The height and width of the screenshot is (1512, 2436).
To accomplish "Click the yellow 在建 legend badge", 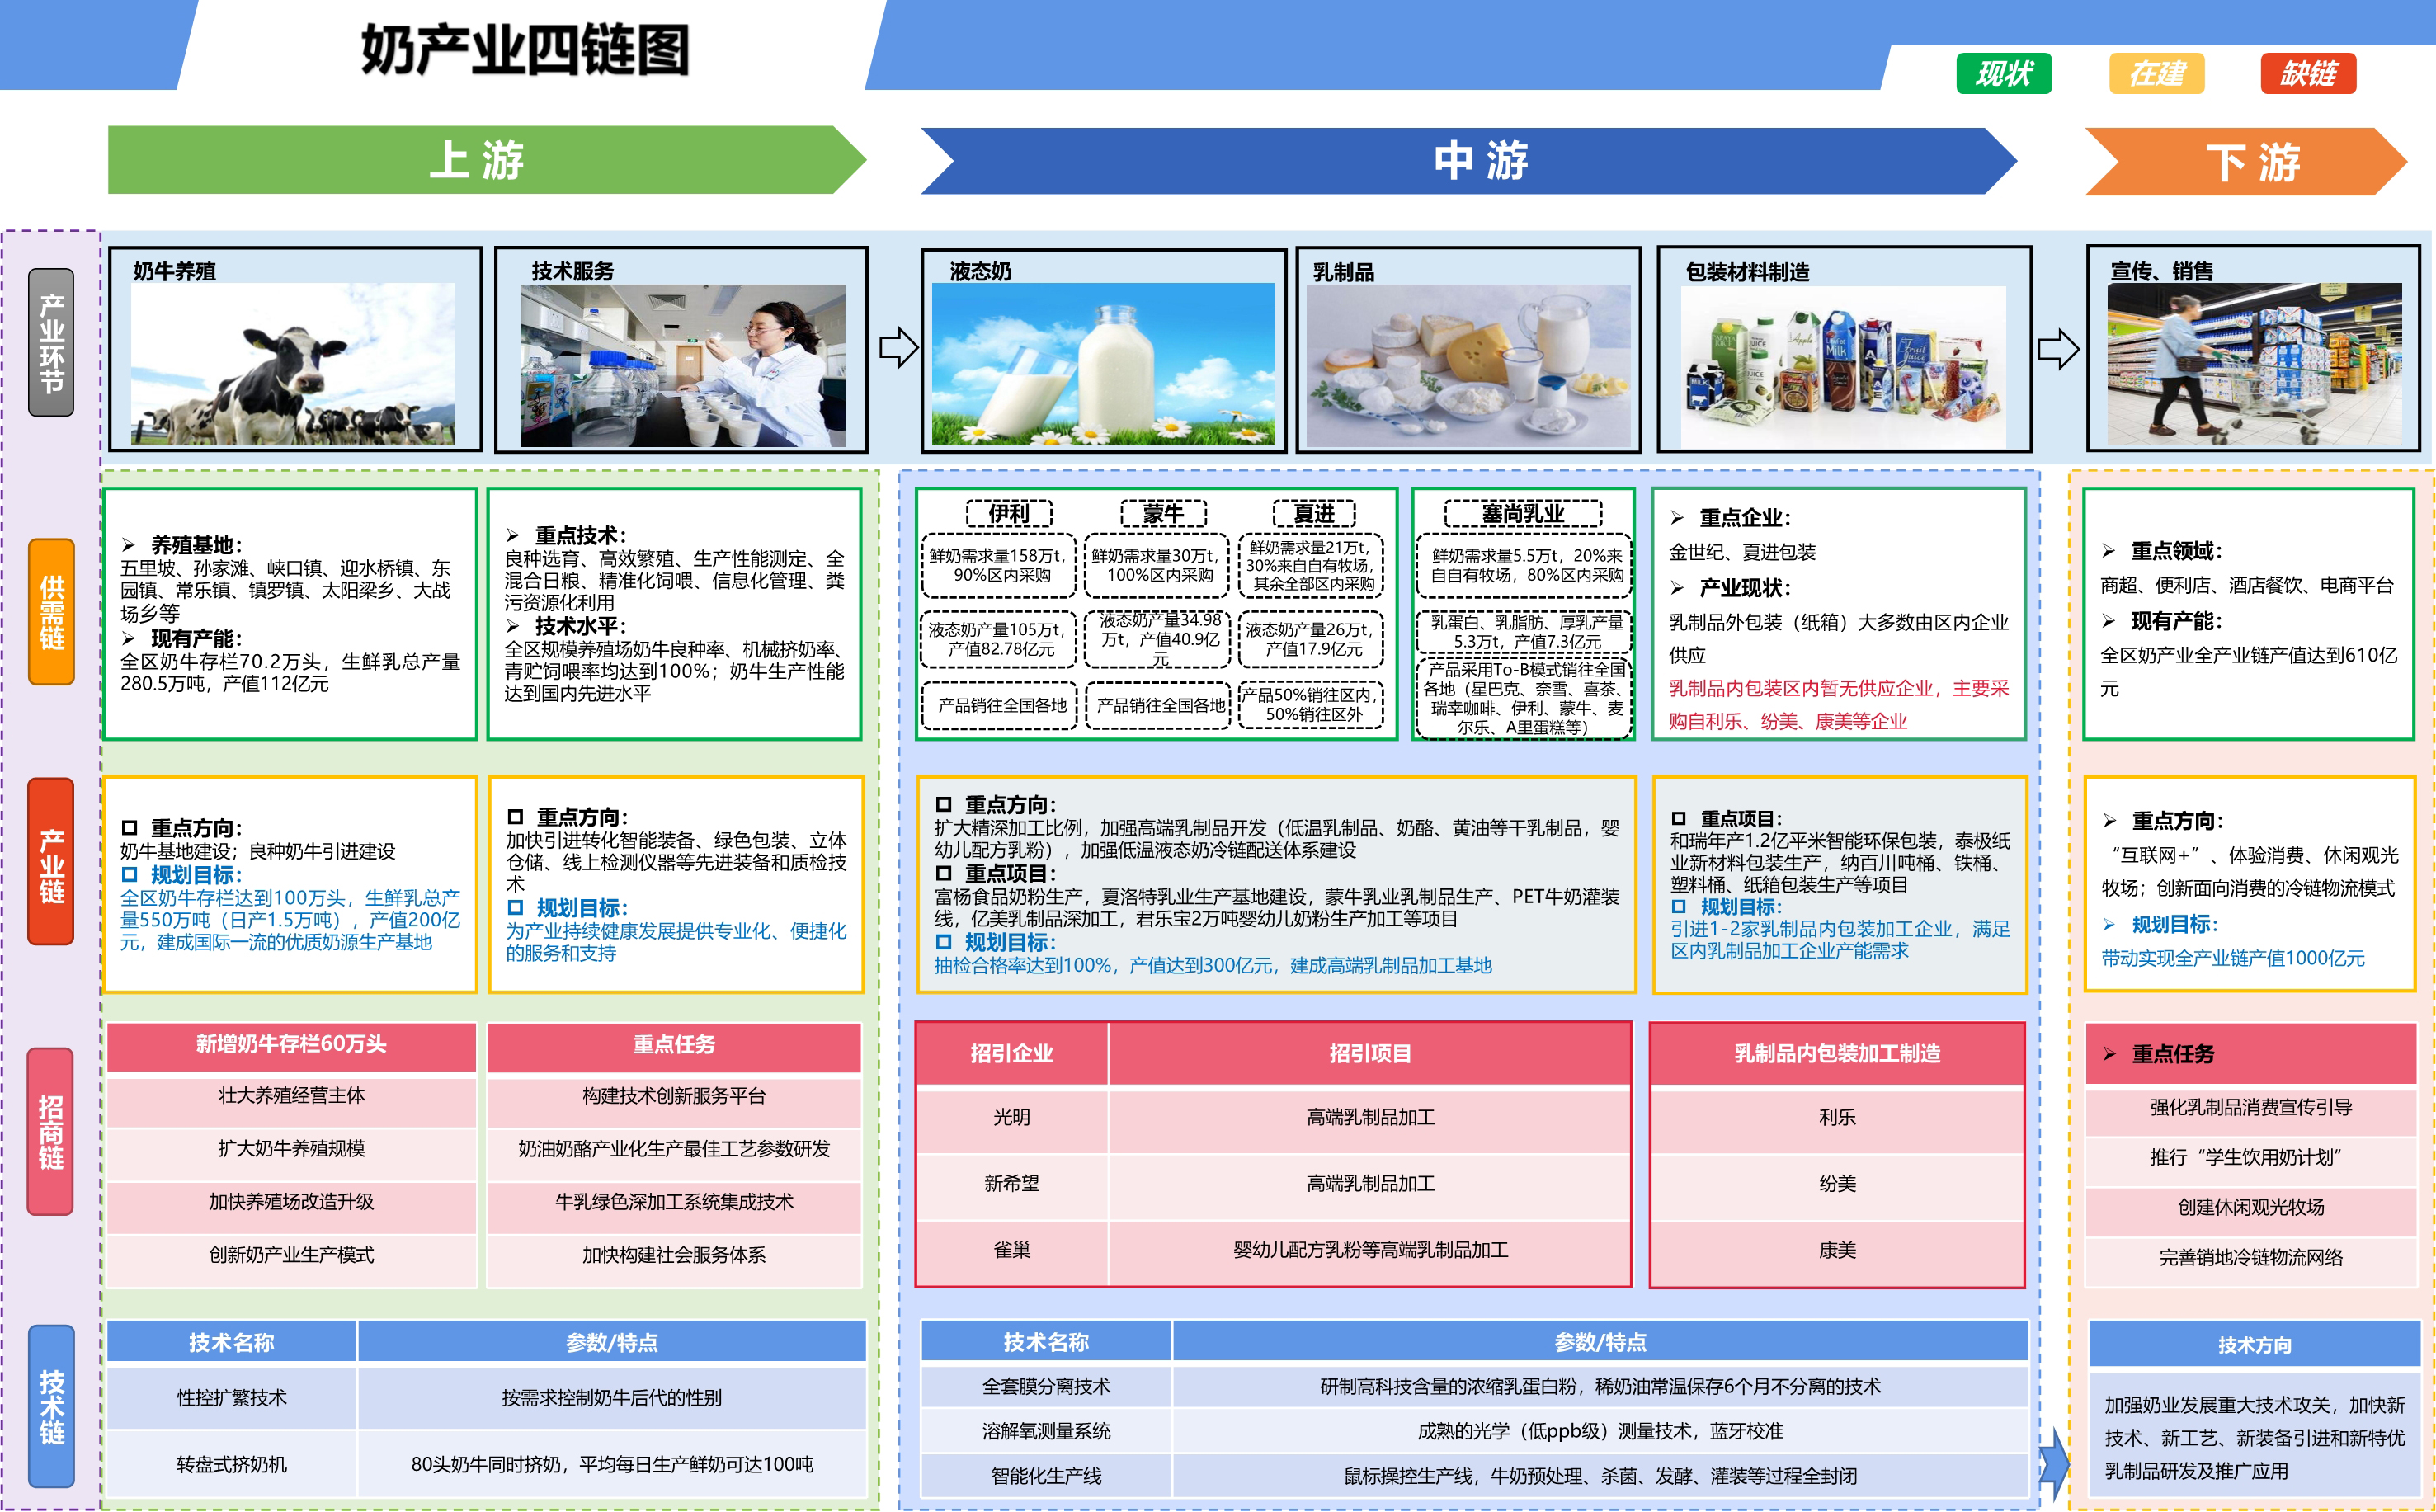I will click(2156, 73).
